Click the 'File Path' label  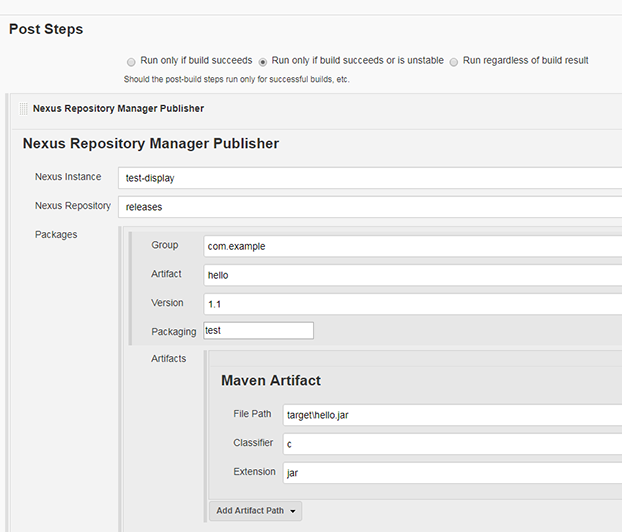pyautogui.click(x=252, y=414)
